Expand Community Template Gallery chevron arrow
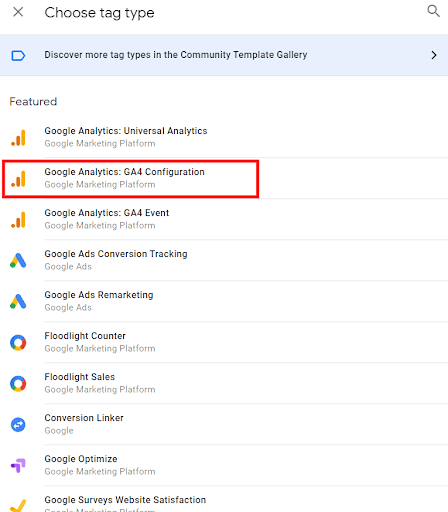The image size is (448, 512). tap(434, 55)
